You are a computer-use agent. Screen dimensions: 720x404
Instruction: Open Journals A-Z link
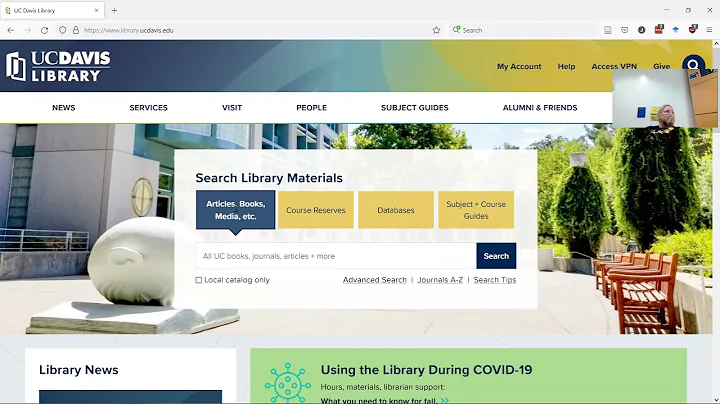[x=440, y=280]
